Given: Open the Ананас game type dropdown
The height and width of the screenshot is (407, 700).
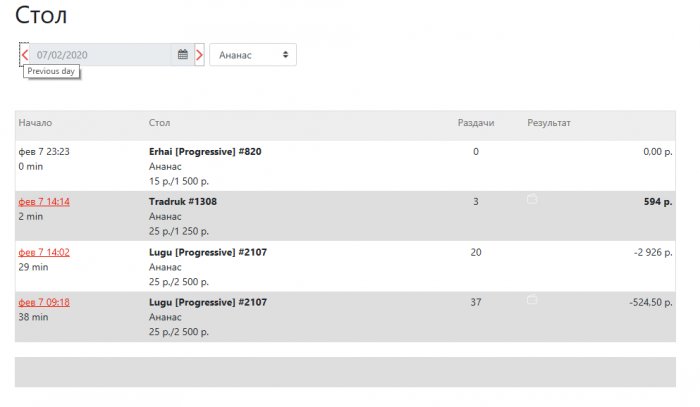Looking at the screenshot, I should [x=253, y=54].
